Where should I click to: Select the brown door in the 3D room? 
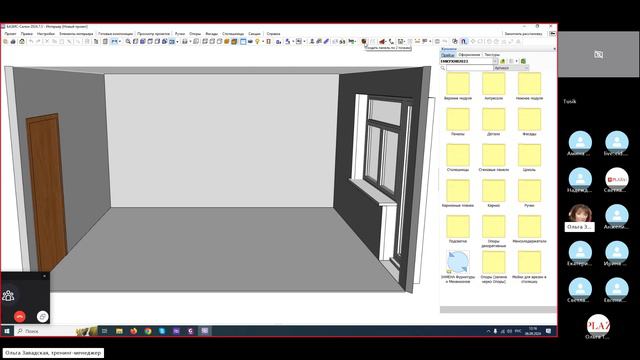tap(46, 191)
